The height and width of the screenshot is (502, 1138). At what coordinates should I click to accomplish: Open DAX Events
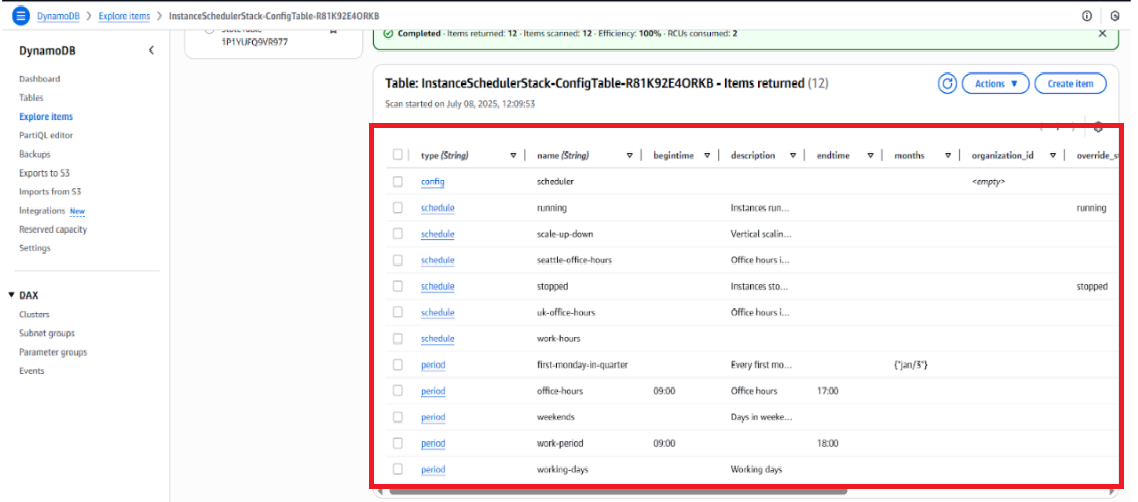[x=32, y=371]
